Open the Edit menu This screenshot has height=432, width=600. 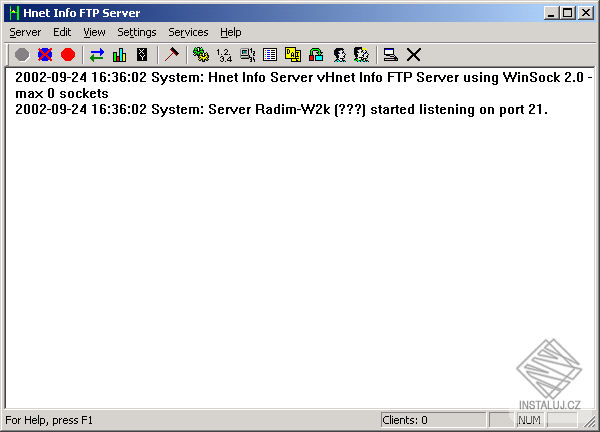tap(62, 32)
